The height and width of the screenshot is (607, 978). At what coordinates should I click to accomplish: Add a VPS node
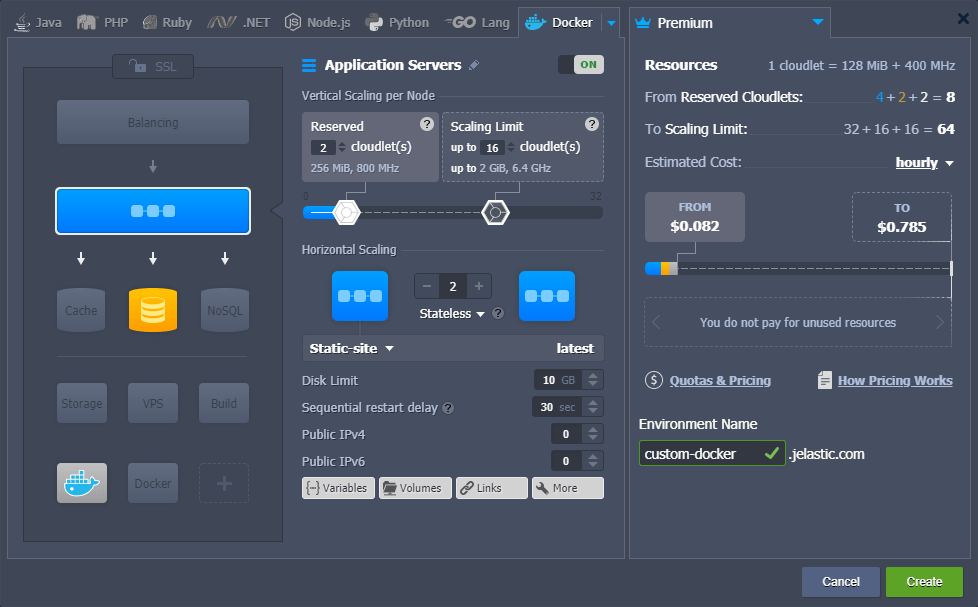(x=152, y=402)
